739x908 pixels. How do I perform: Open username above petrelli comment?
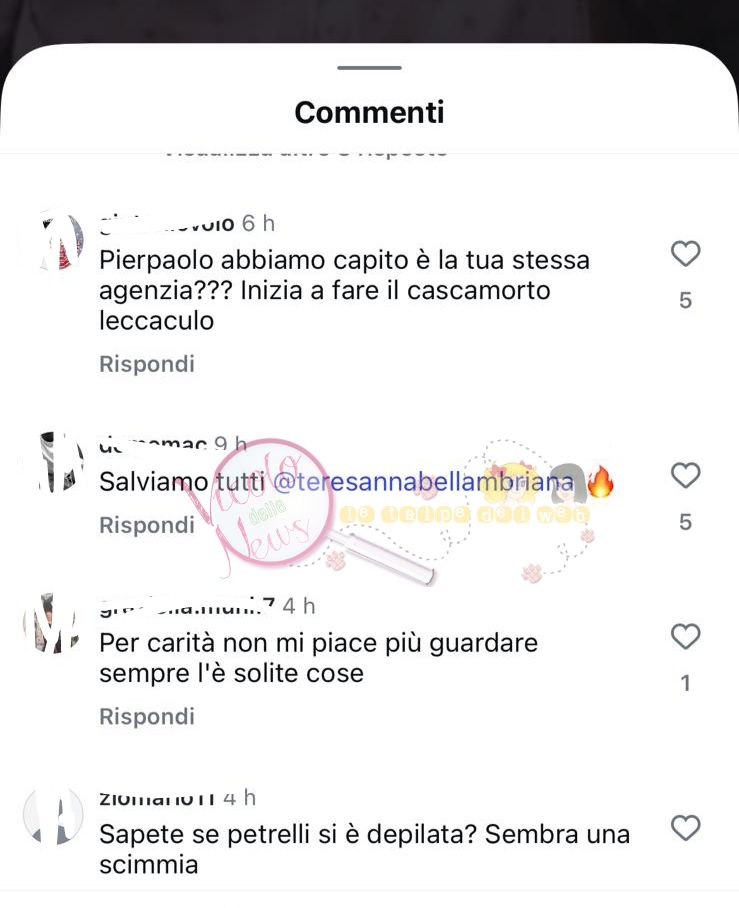(x=157, y=798)
